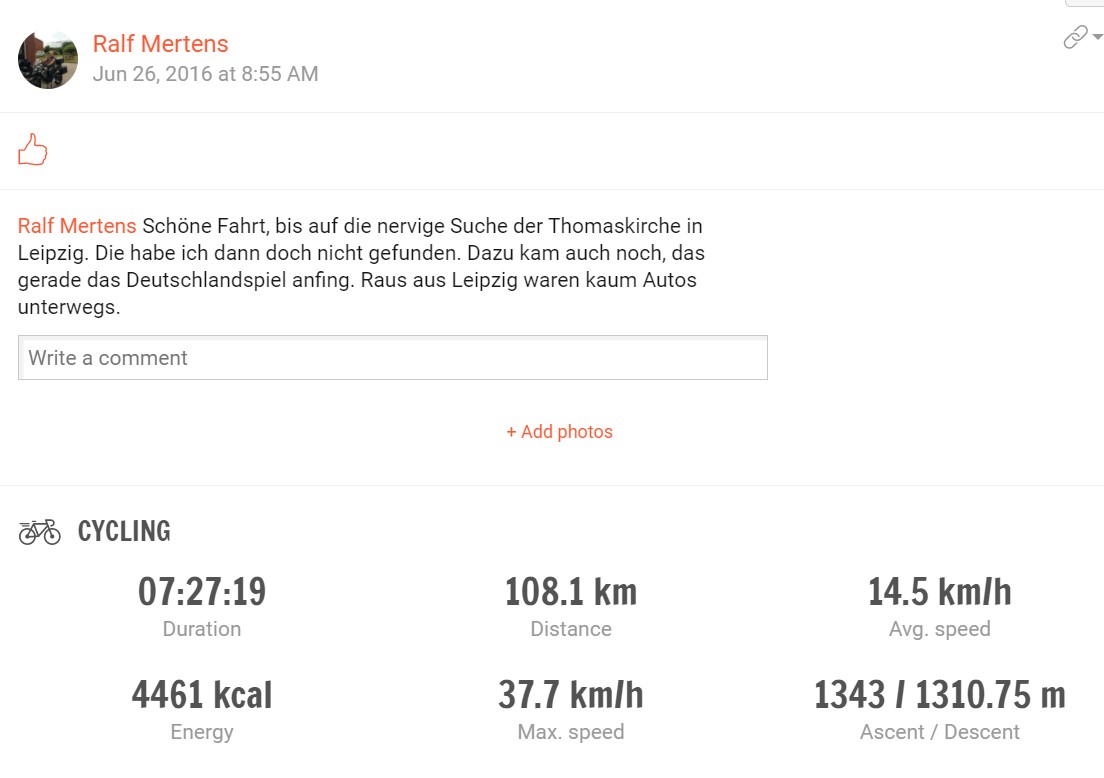
Task: Click the thumbs-up like icon
Action: (x=33, y=150)
